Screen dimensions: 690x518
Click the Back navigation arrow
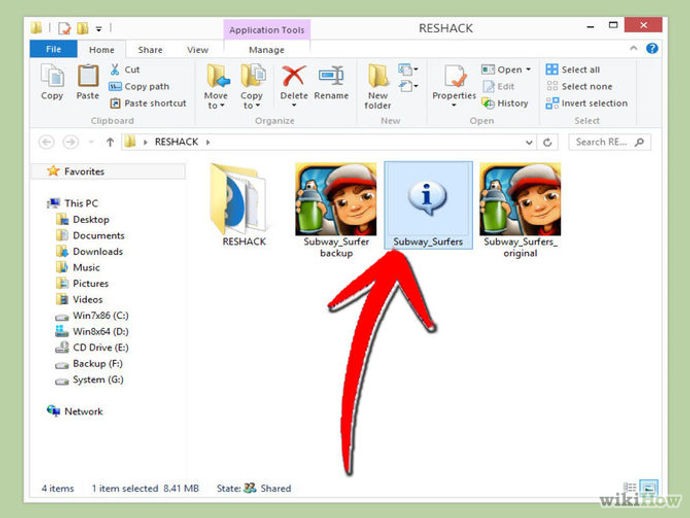coord(47,142)
